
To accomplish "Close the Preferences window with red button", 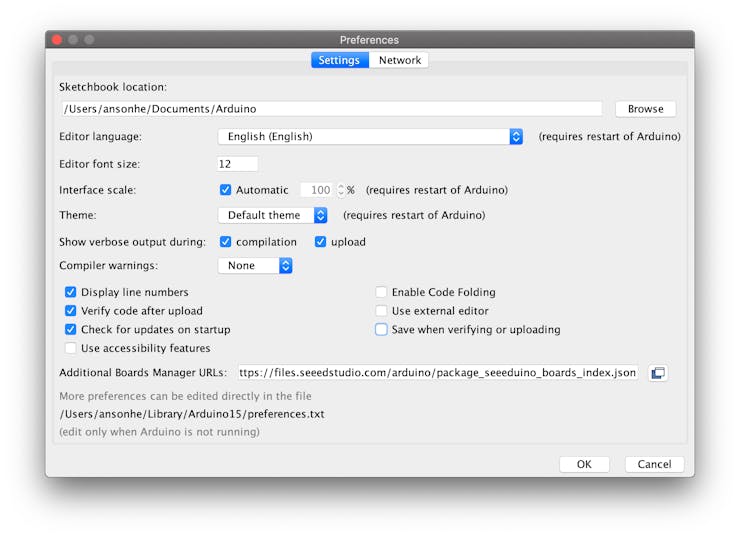I will pos(57,40).
